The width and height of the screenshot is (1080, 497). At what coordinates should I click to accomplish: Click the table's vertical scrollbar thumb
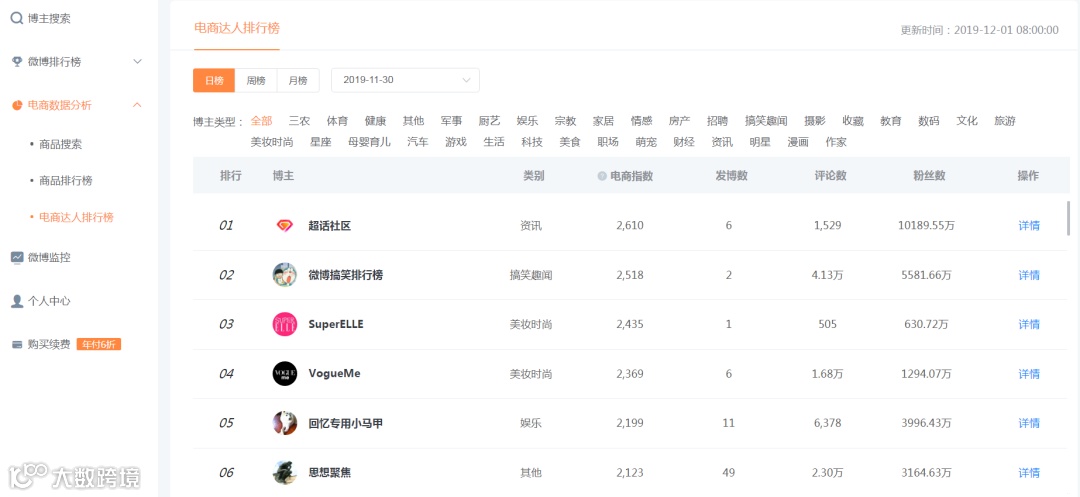point(1068,218)
